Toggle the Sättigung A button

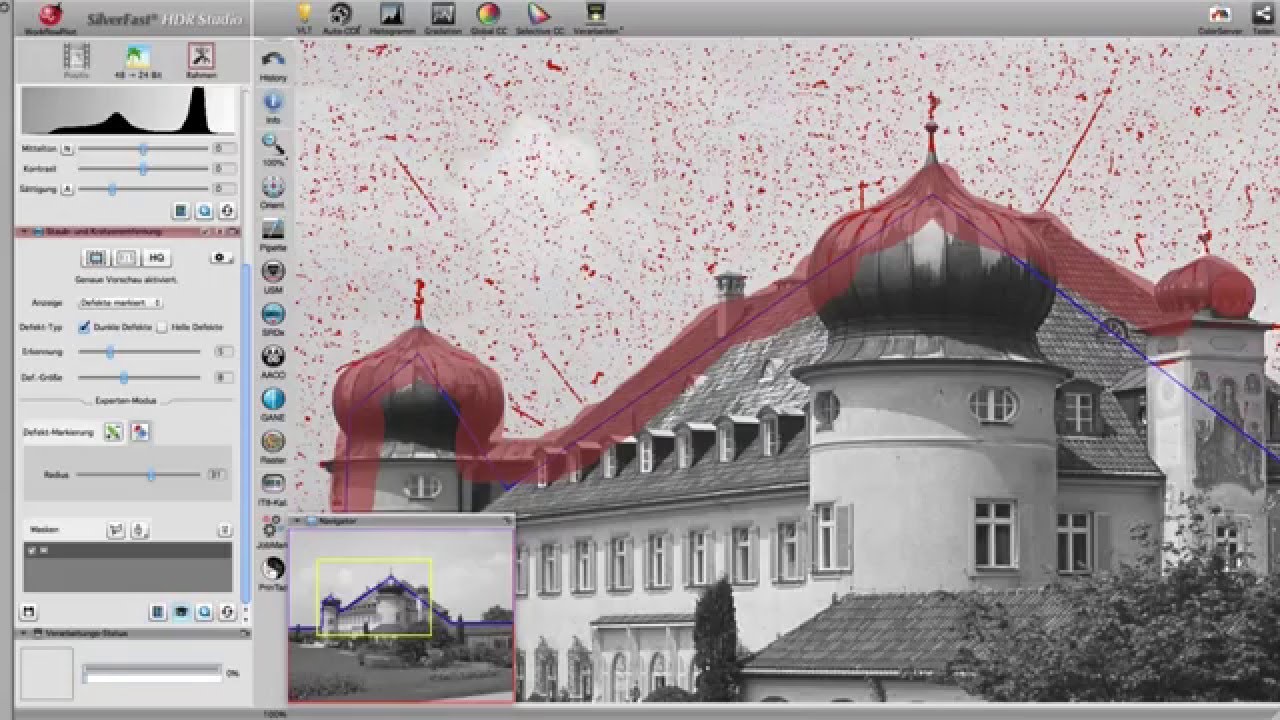tap(68, 188)
